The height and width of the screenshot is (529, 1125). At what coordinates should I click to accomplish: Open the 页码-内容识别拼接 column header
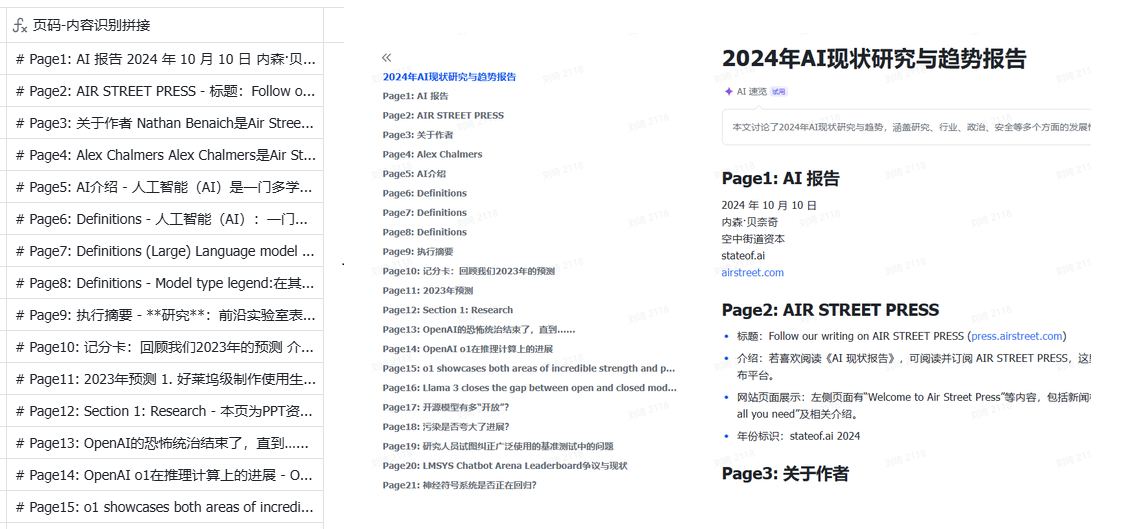coord(92,25)
